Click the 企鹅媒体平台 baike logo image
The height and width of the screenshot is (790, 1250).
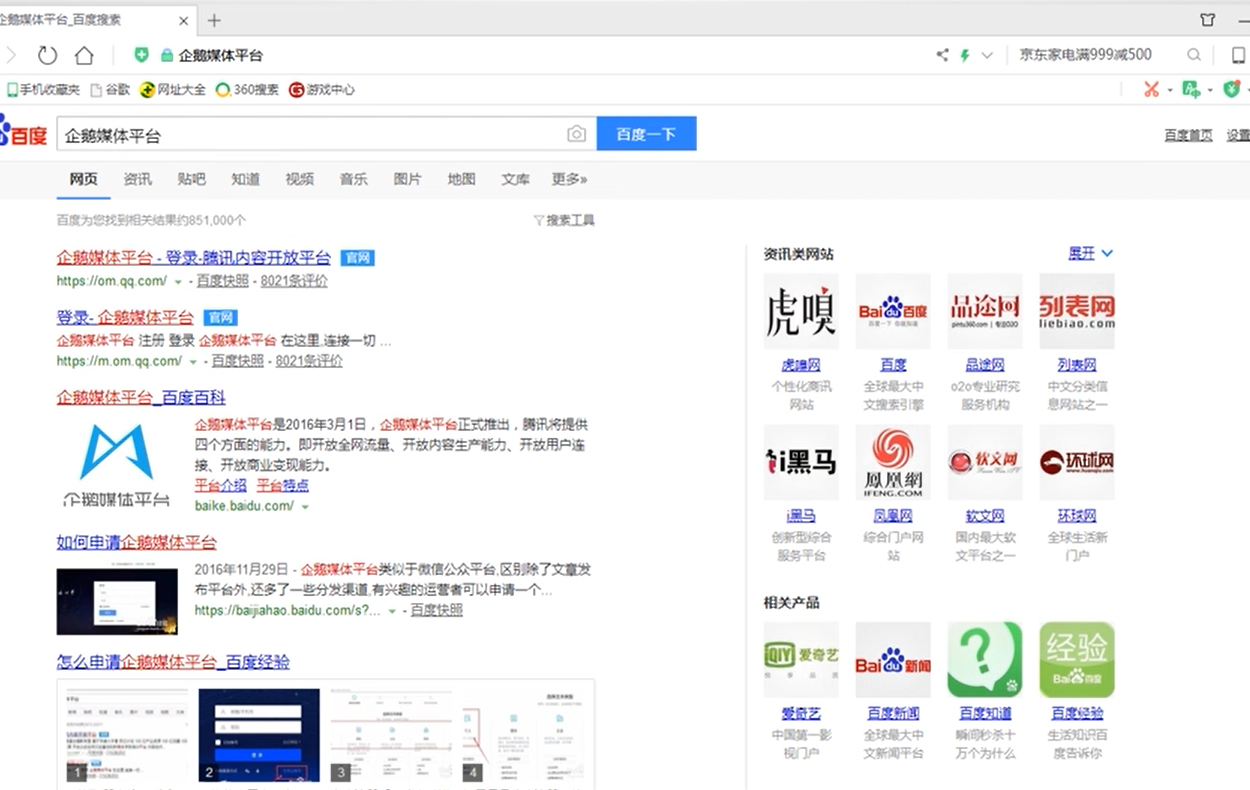[x=116, y=465]
